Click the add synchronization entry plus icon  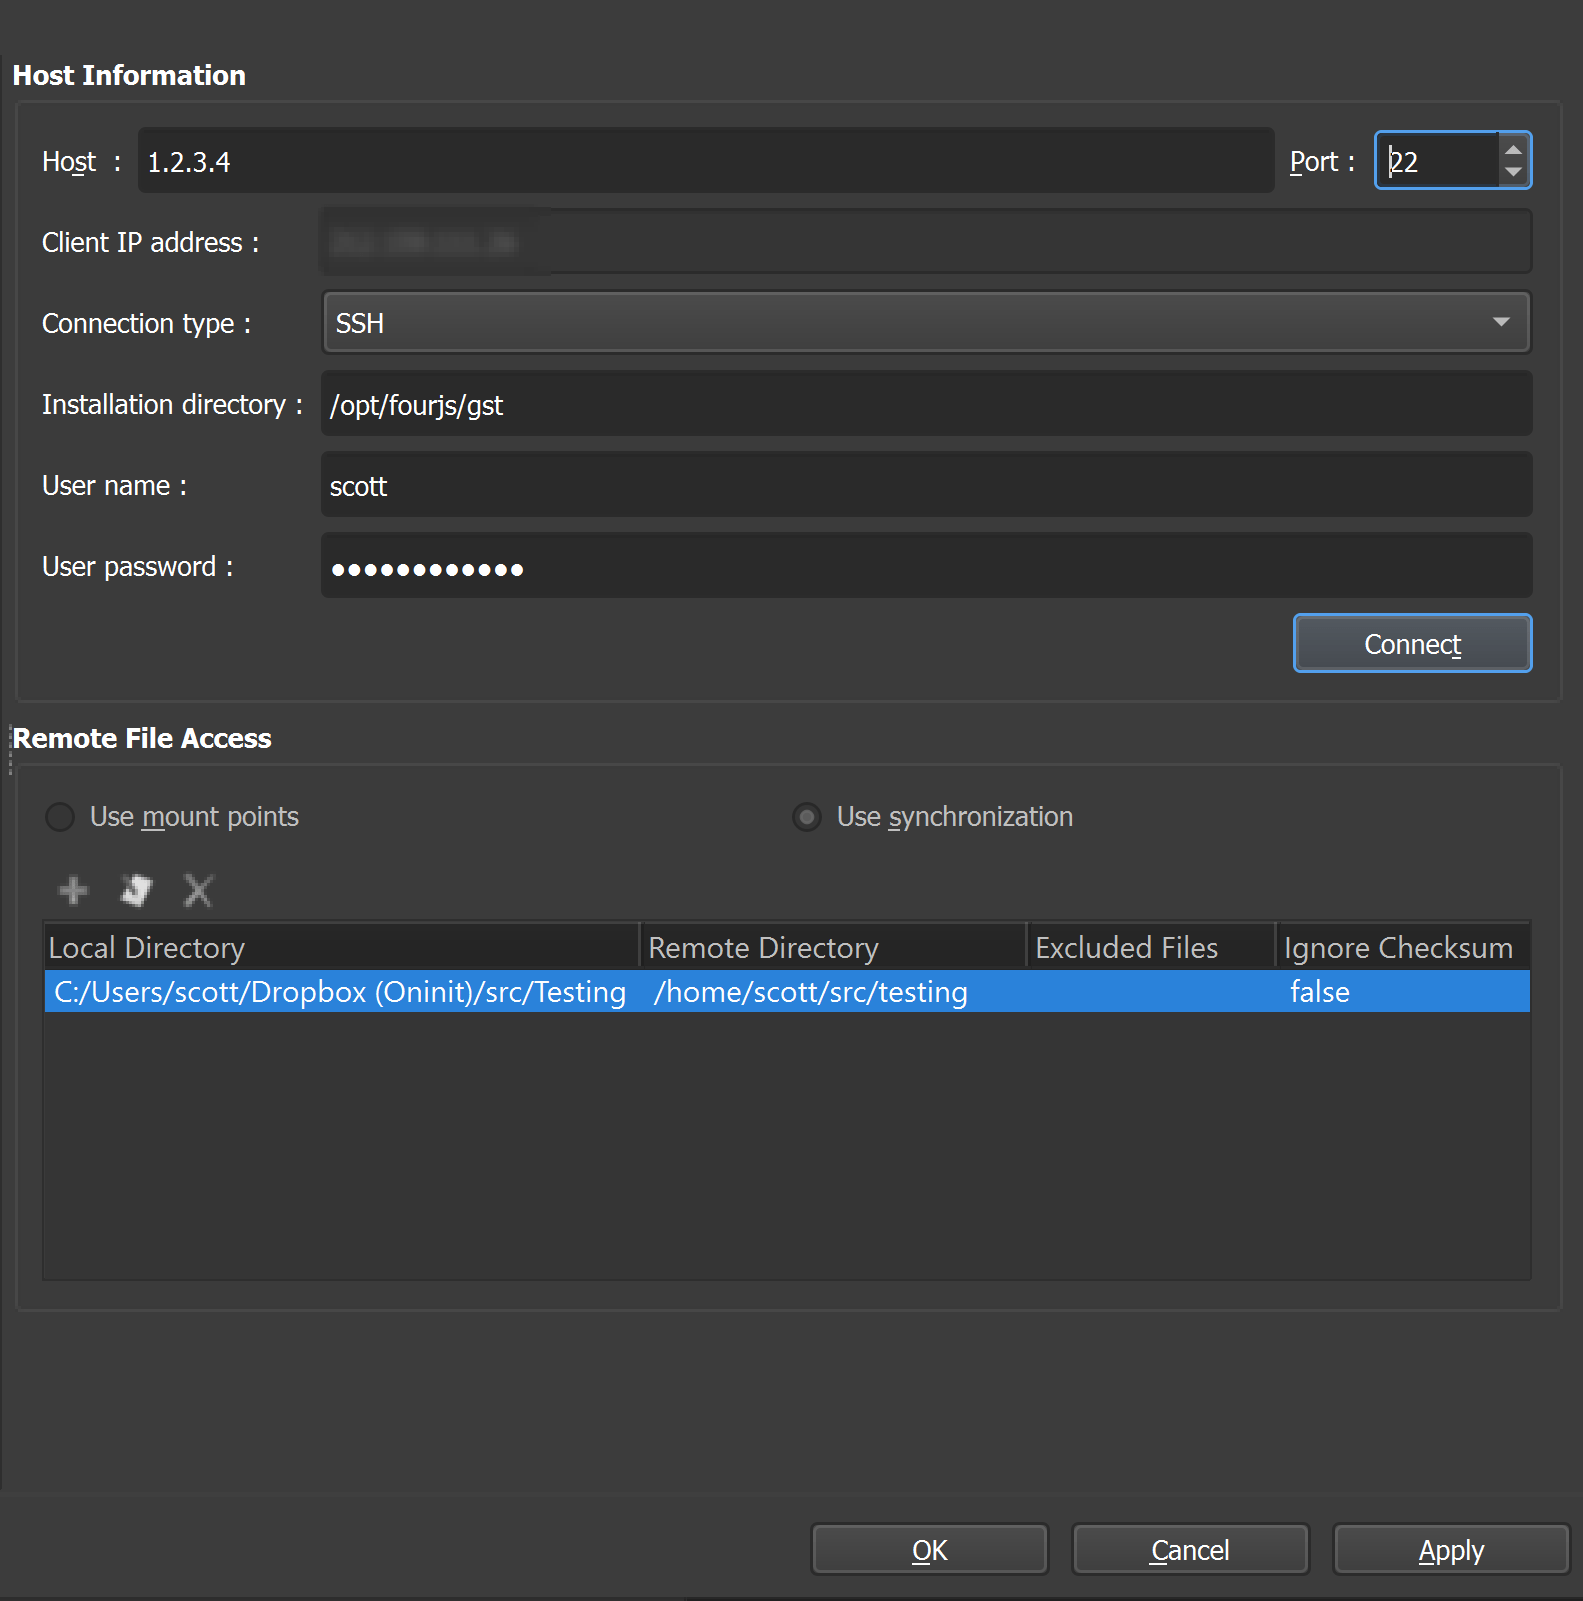[x=73, y=890]
